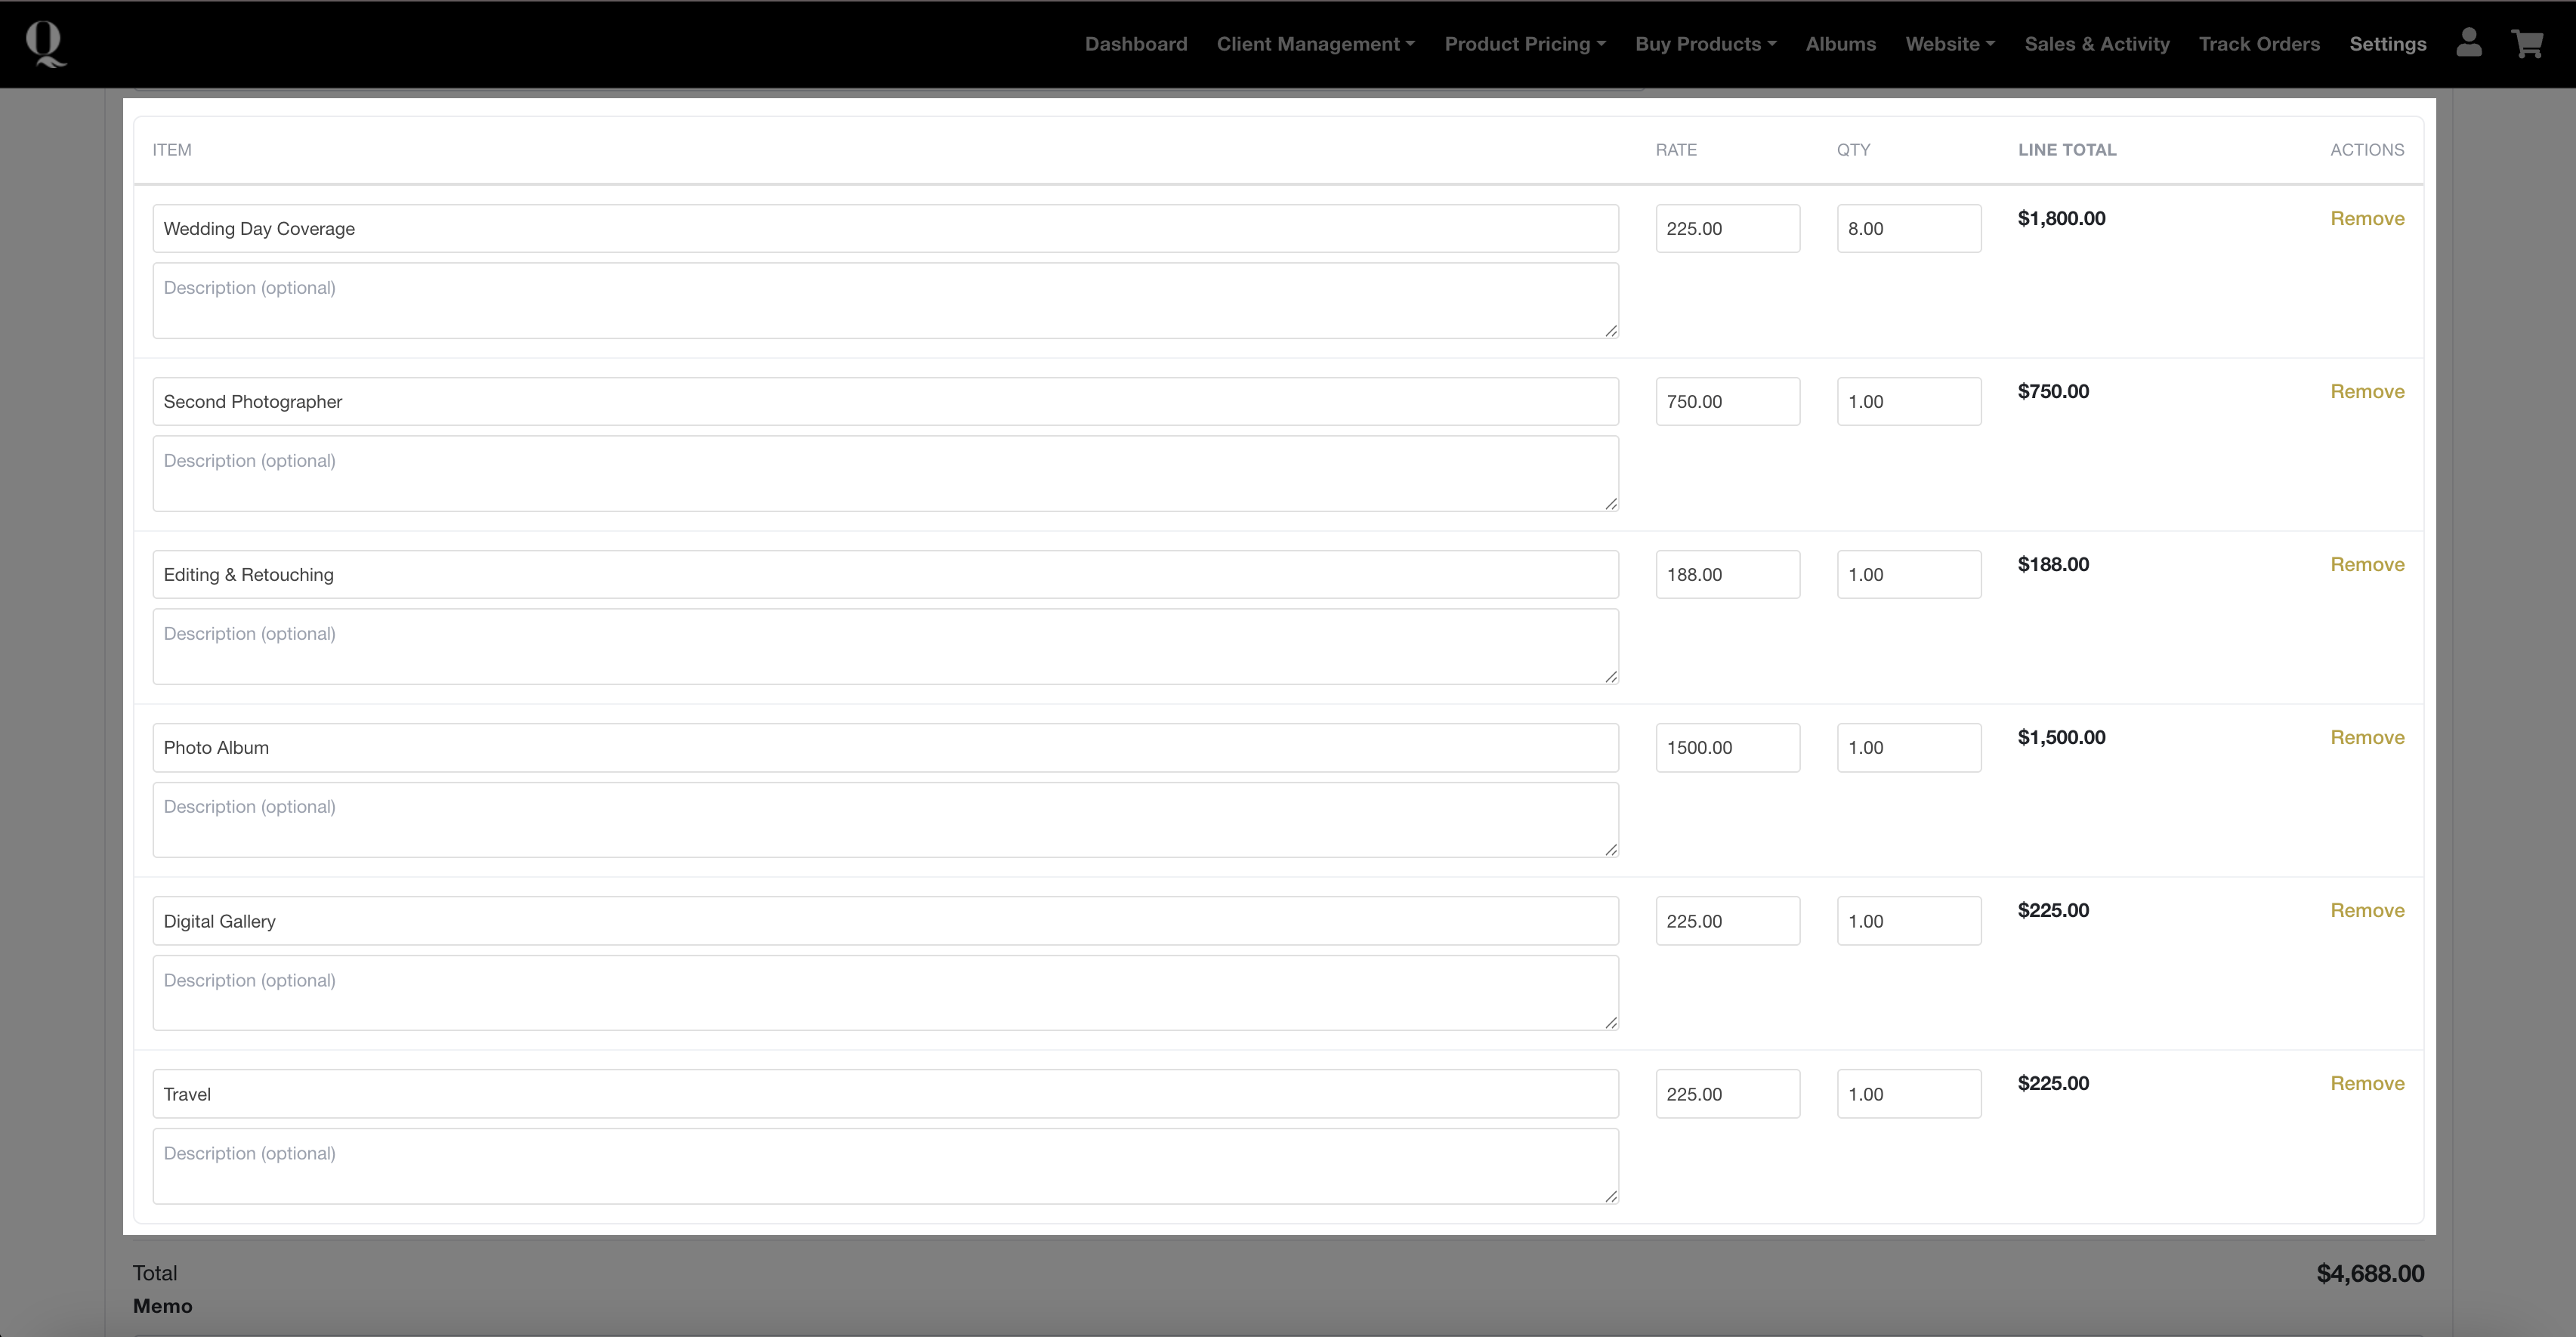Remove the Wedding Day Coverage line item
Image resolution: width=2576 pixels, height=1337 pixels.
point(2366,219)
